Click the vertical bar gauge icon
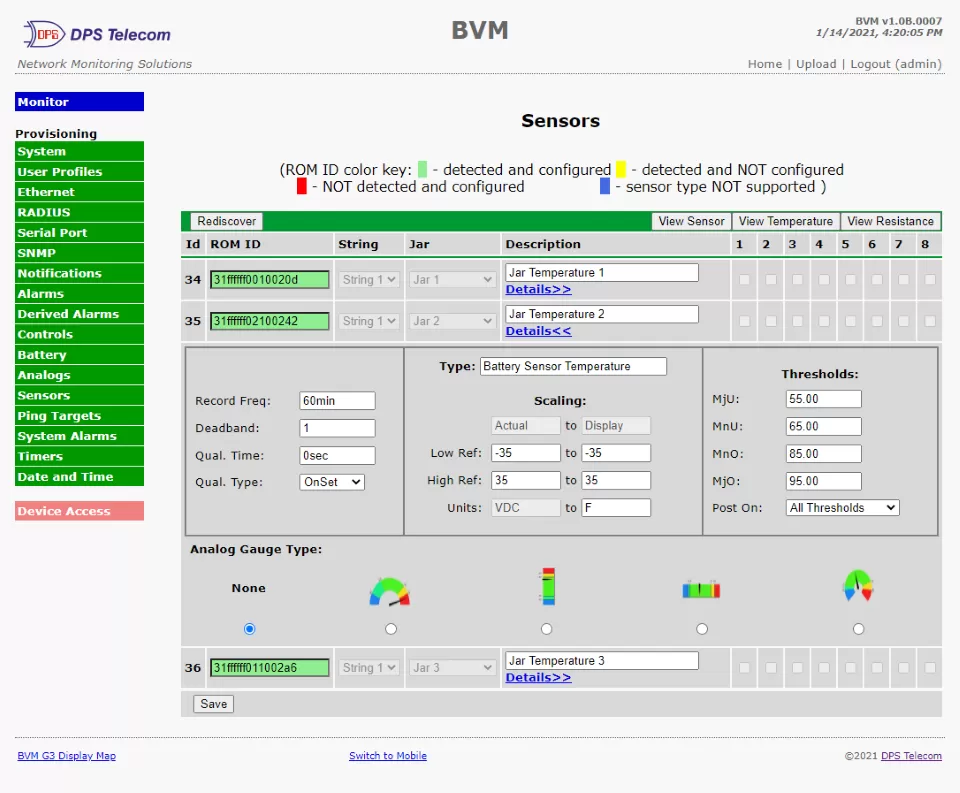The width and height of the screenshot is (960, 793). [x=546, y=587]
